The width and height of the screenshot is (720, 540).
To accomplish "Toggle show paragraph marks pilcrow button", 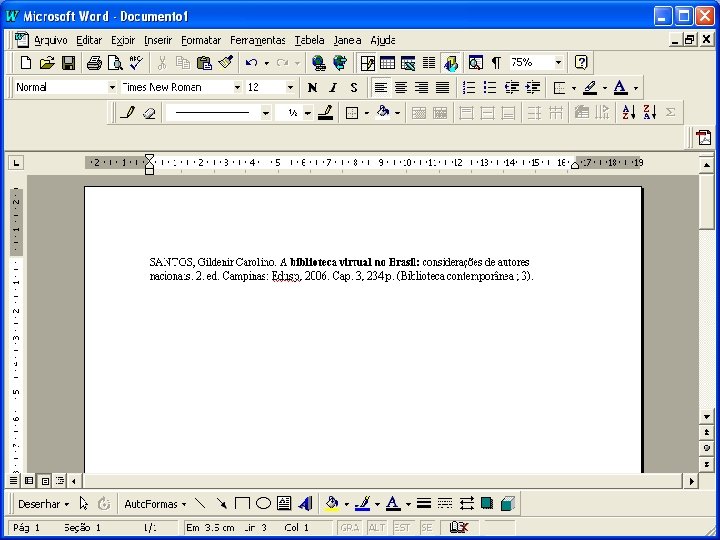I will [x=496, y=62].
